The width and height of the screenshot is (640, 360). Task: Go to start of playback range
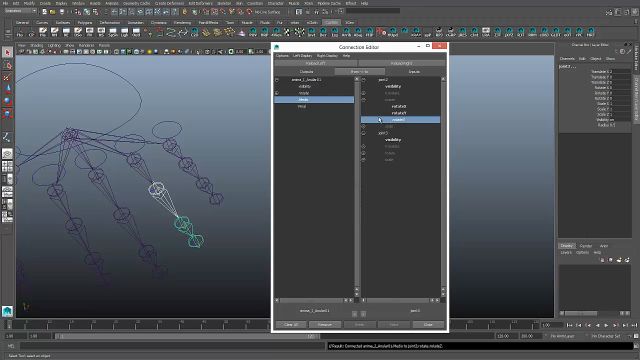(x=570, y=325)
